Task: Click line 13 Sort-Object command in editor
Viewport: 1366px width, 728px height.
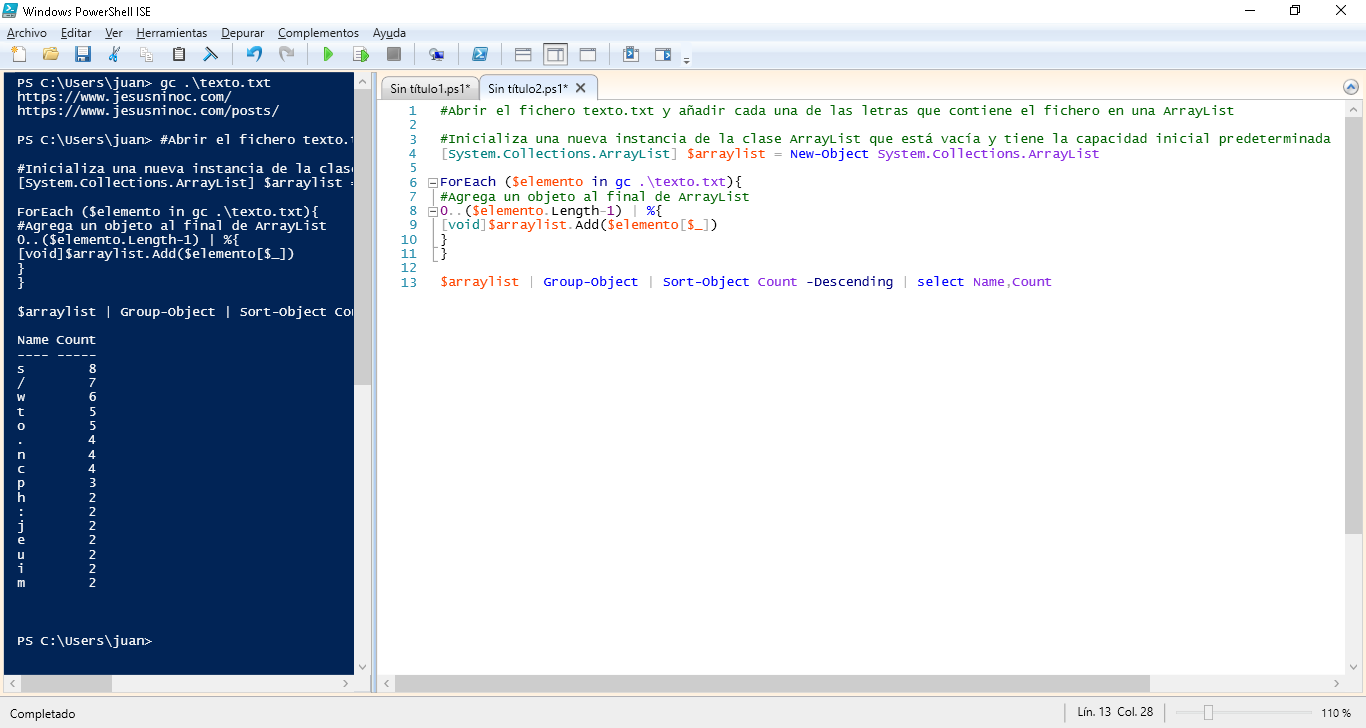Action: [706, 282]
